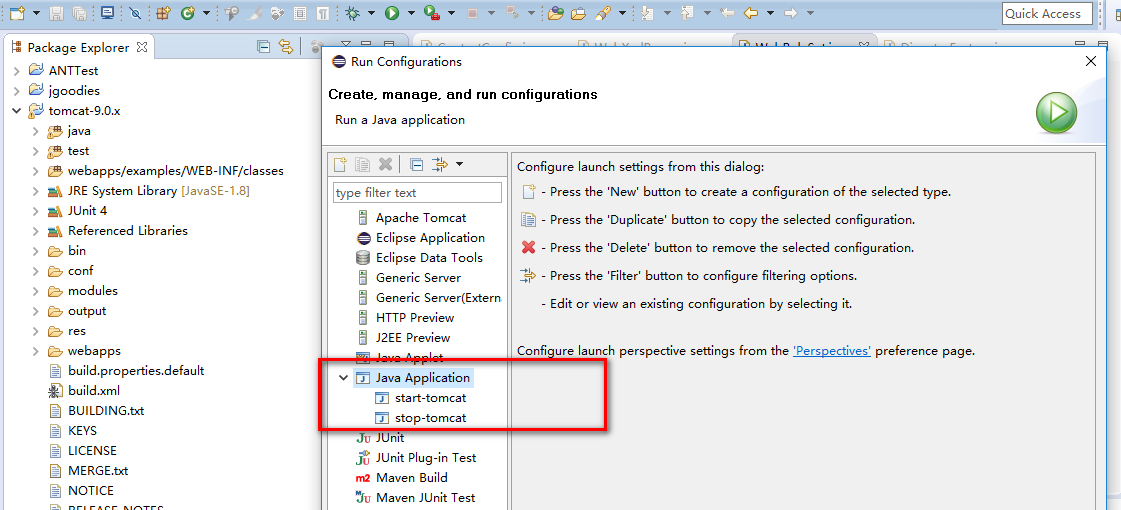Open the New Java Class dropdown arrow

pyautogui.click(x=206, y=12)
